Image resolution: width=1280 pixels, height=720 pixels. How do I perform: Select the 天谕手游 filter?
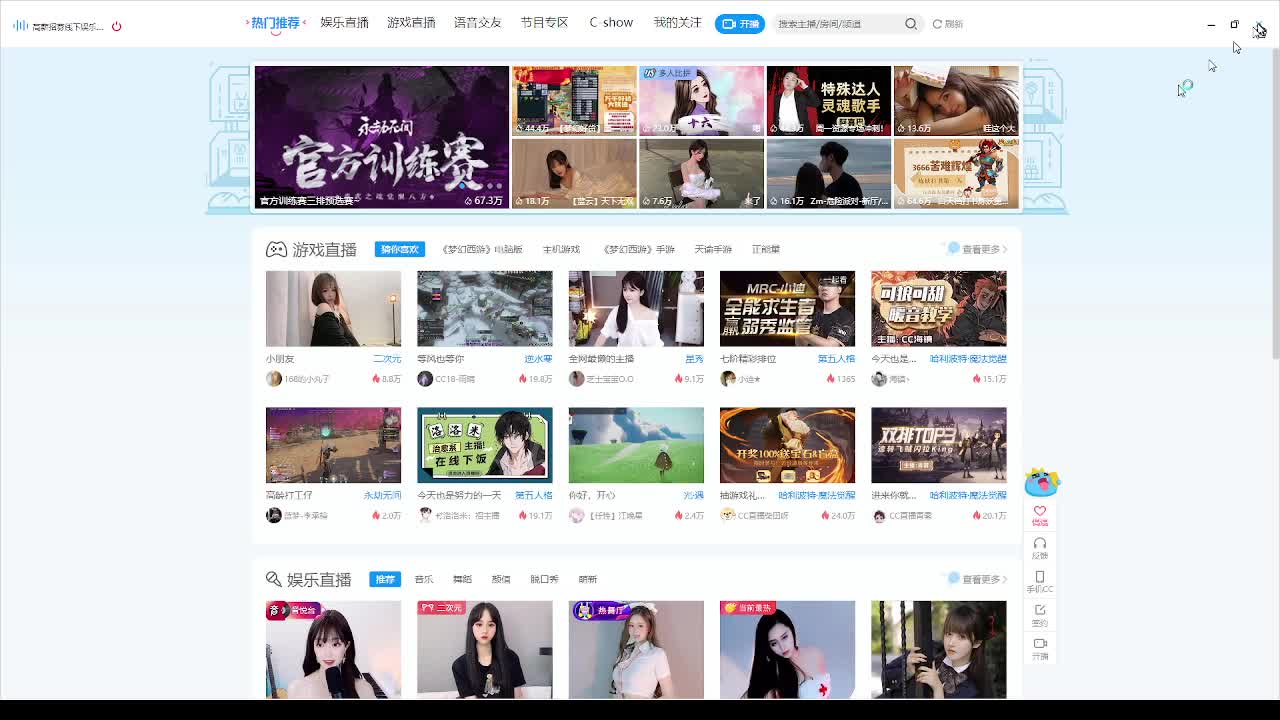713,249
